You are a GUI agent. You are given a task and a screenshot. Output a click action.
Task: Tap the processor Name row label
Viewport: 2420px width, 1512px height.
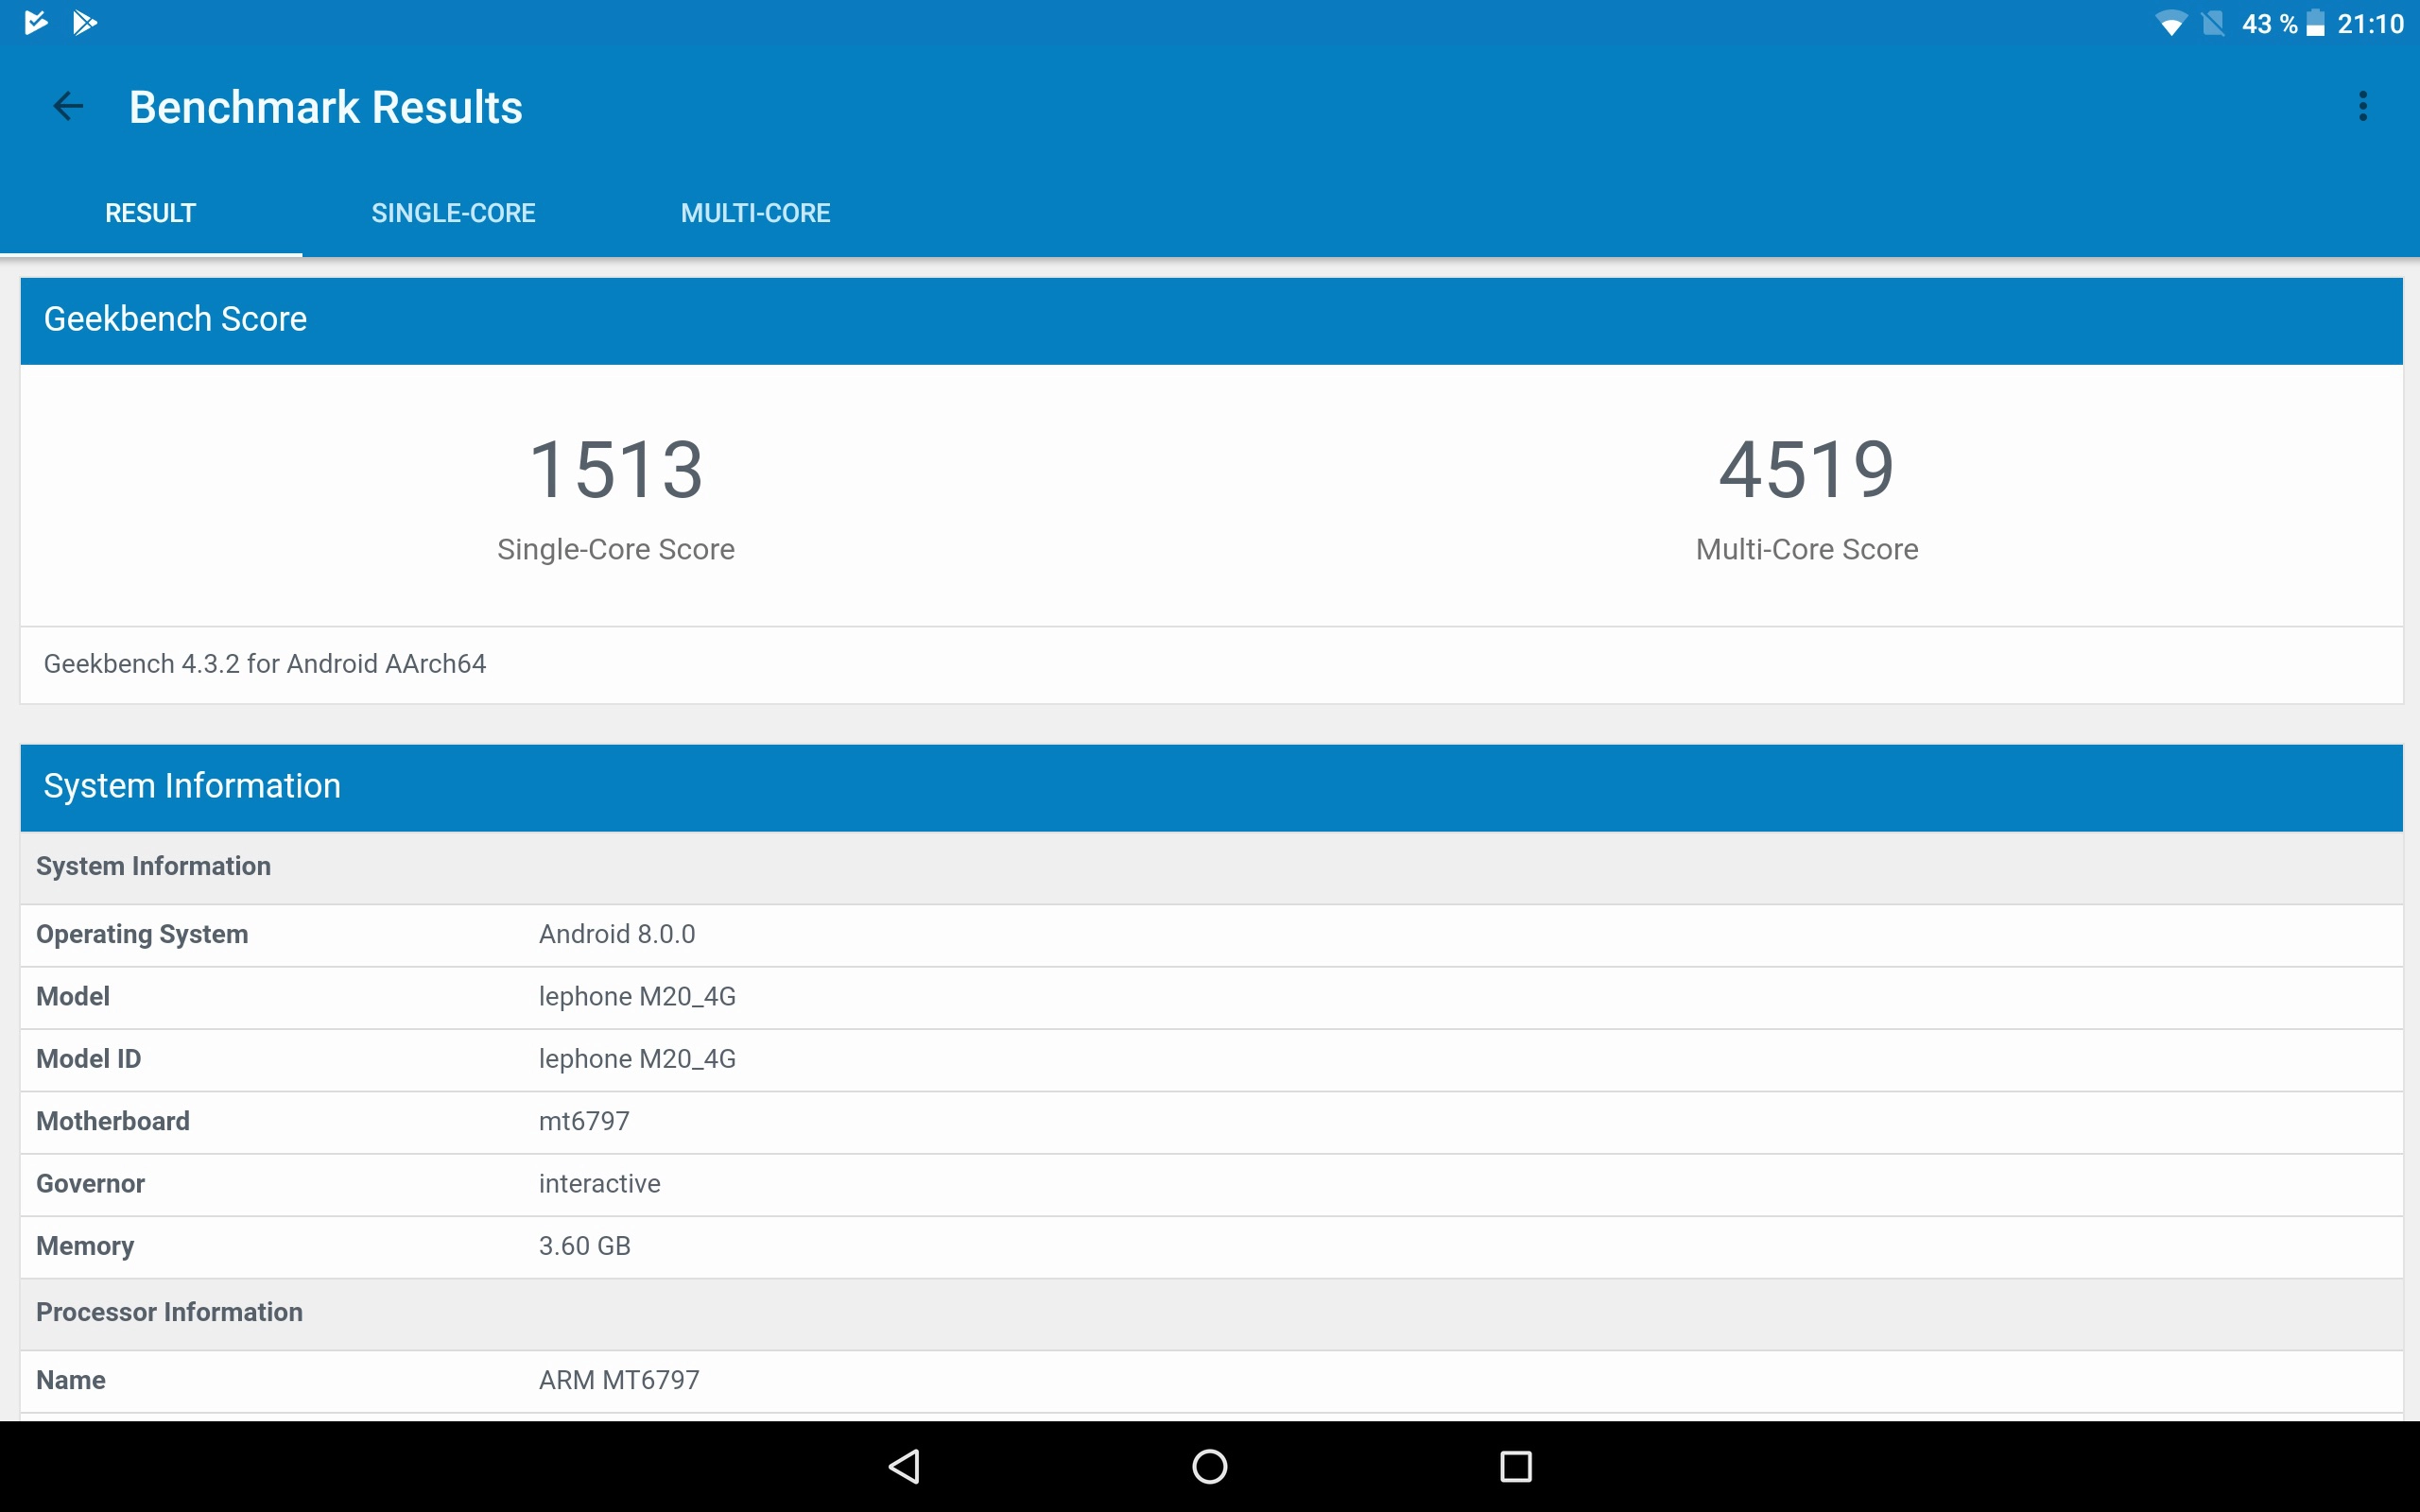click(x=70, y=1380)
